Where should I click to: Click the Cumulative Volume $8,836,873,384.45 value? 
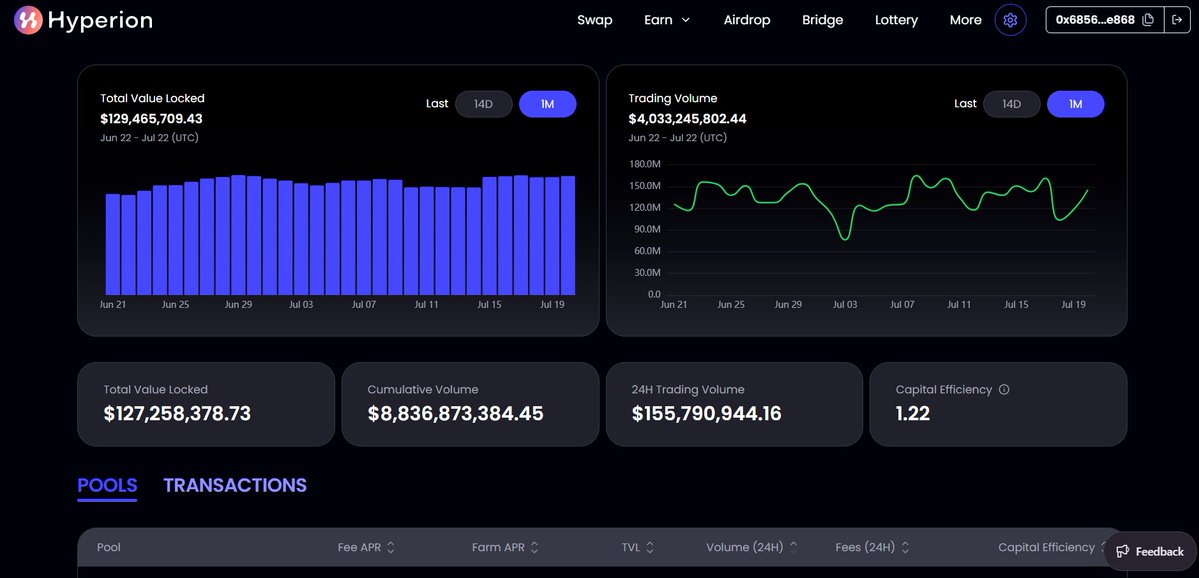(x=455, y=414)
